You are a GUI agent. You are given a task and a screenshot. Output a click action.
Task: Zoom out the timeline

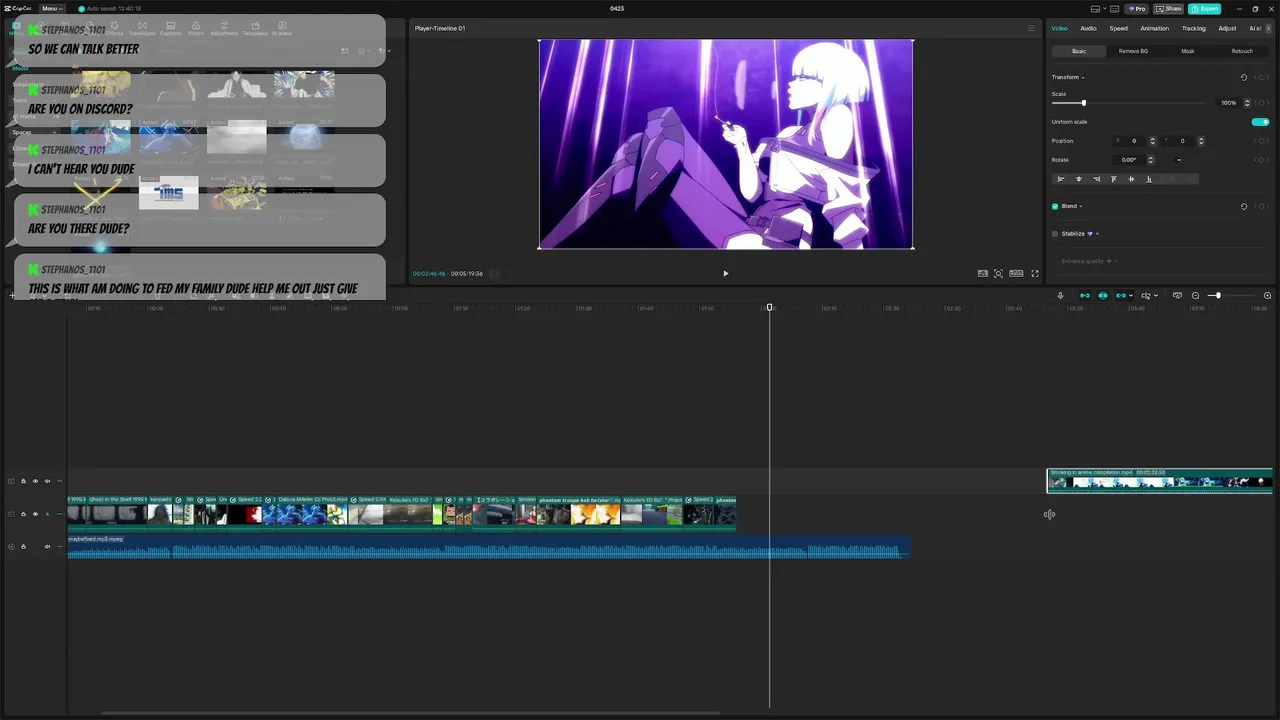pos(1195,295)
